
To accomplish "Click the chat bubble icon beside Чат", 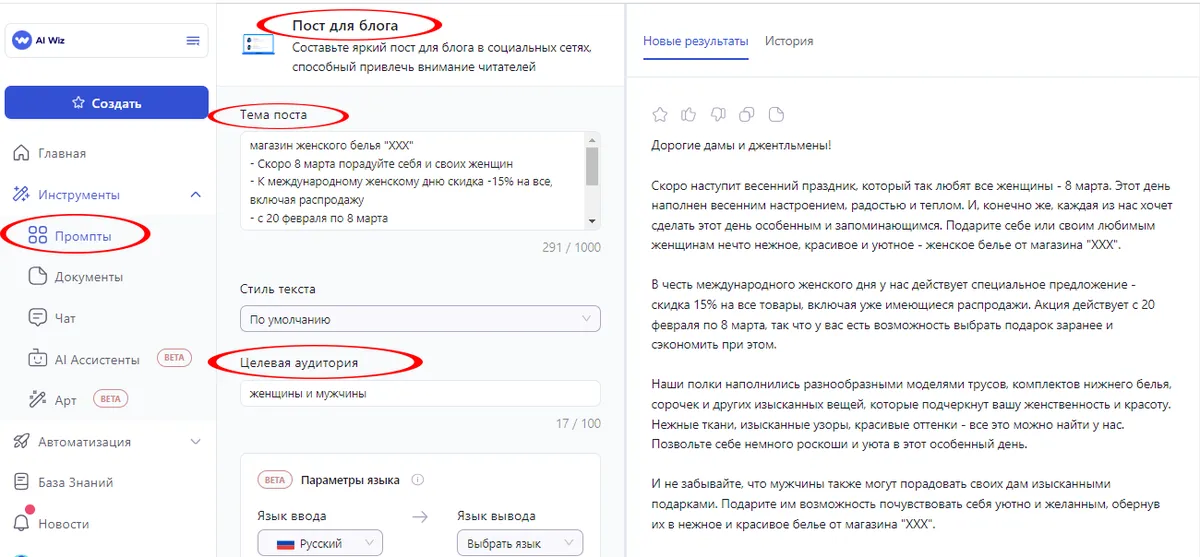I will 37,318.
